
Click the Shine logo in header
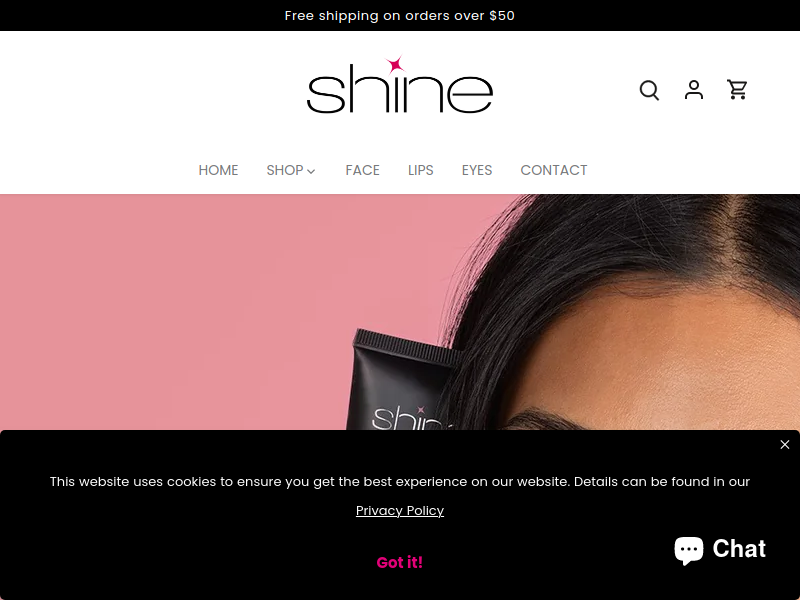399,84
